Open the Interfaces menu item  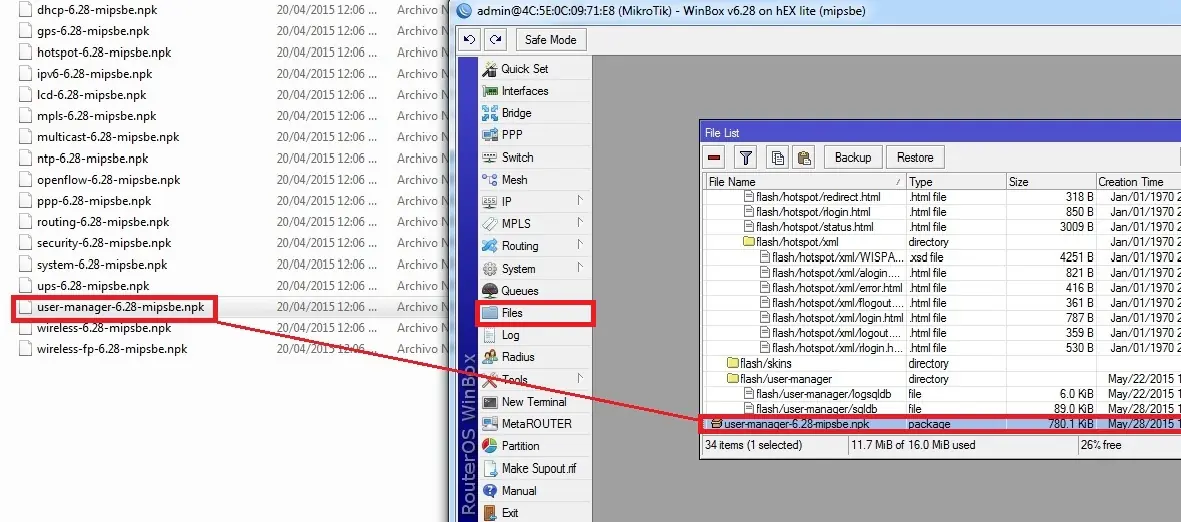pyautogui.click(x=525, y=91)
